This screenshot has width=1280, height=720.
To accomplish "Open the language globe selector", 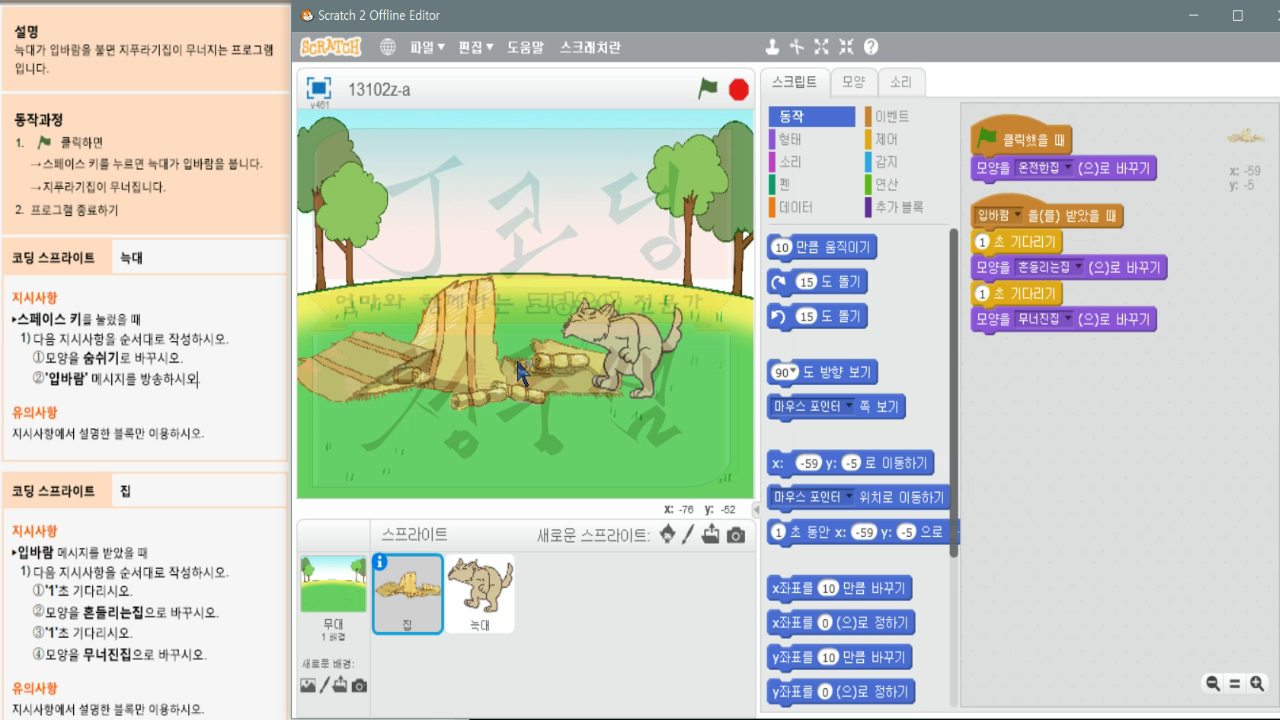I will point(386,46).
